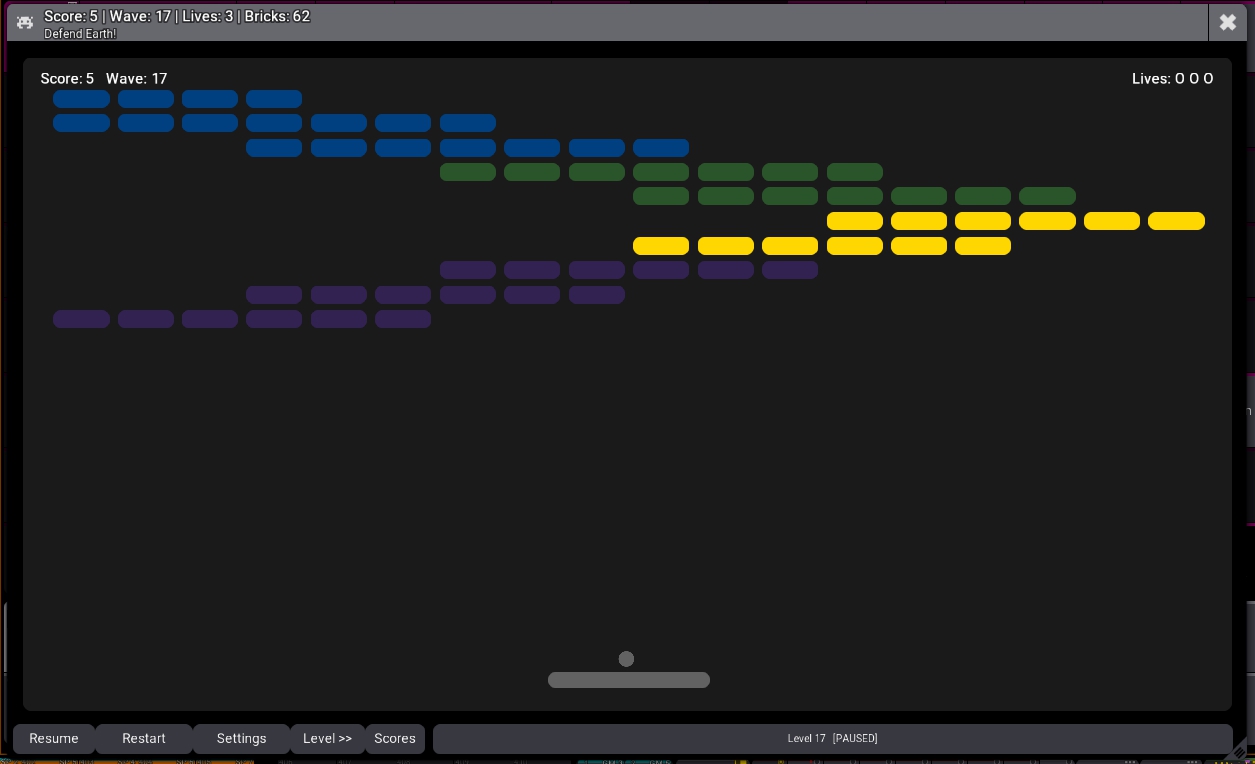Click the gray ball above the paddle

[x=626, y=659]
